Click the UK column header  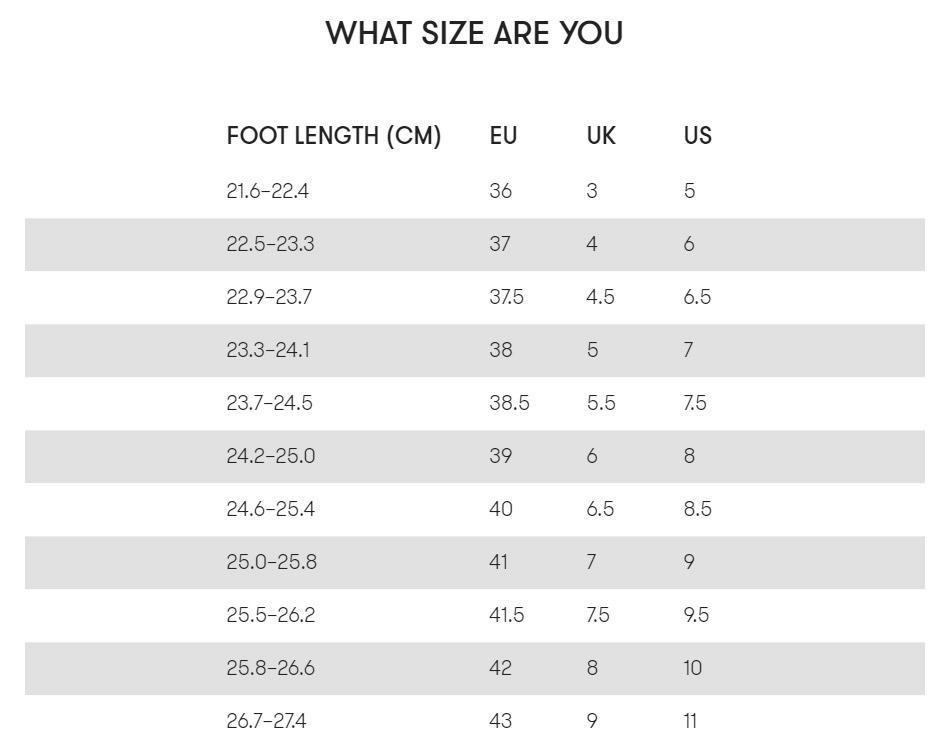(x=601, y=136)
